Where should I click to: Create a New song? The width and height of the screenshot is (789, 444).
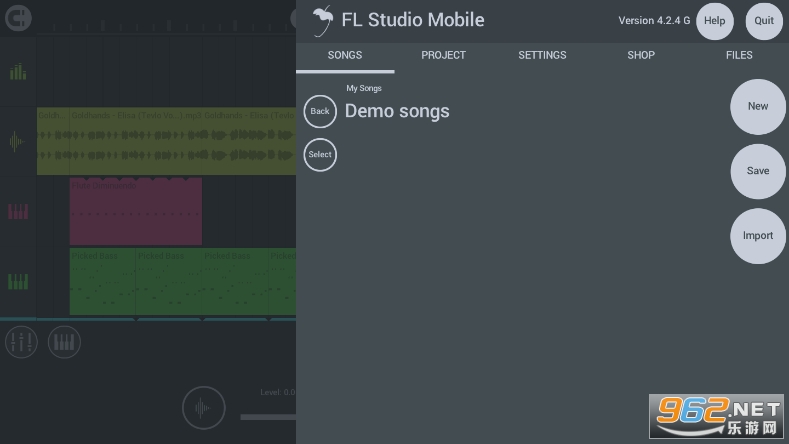tap(758, 106)
